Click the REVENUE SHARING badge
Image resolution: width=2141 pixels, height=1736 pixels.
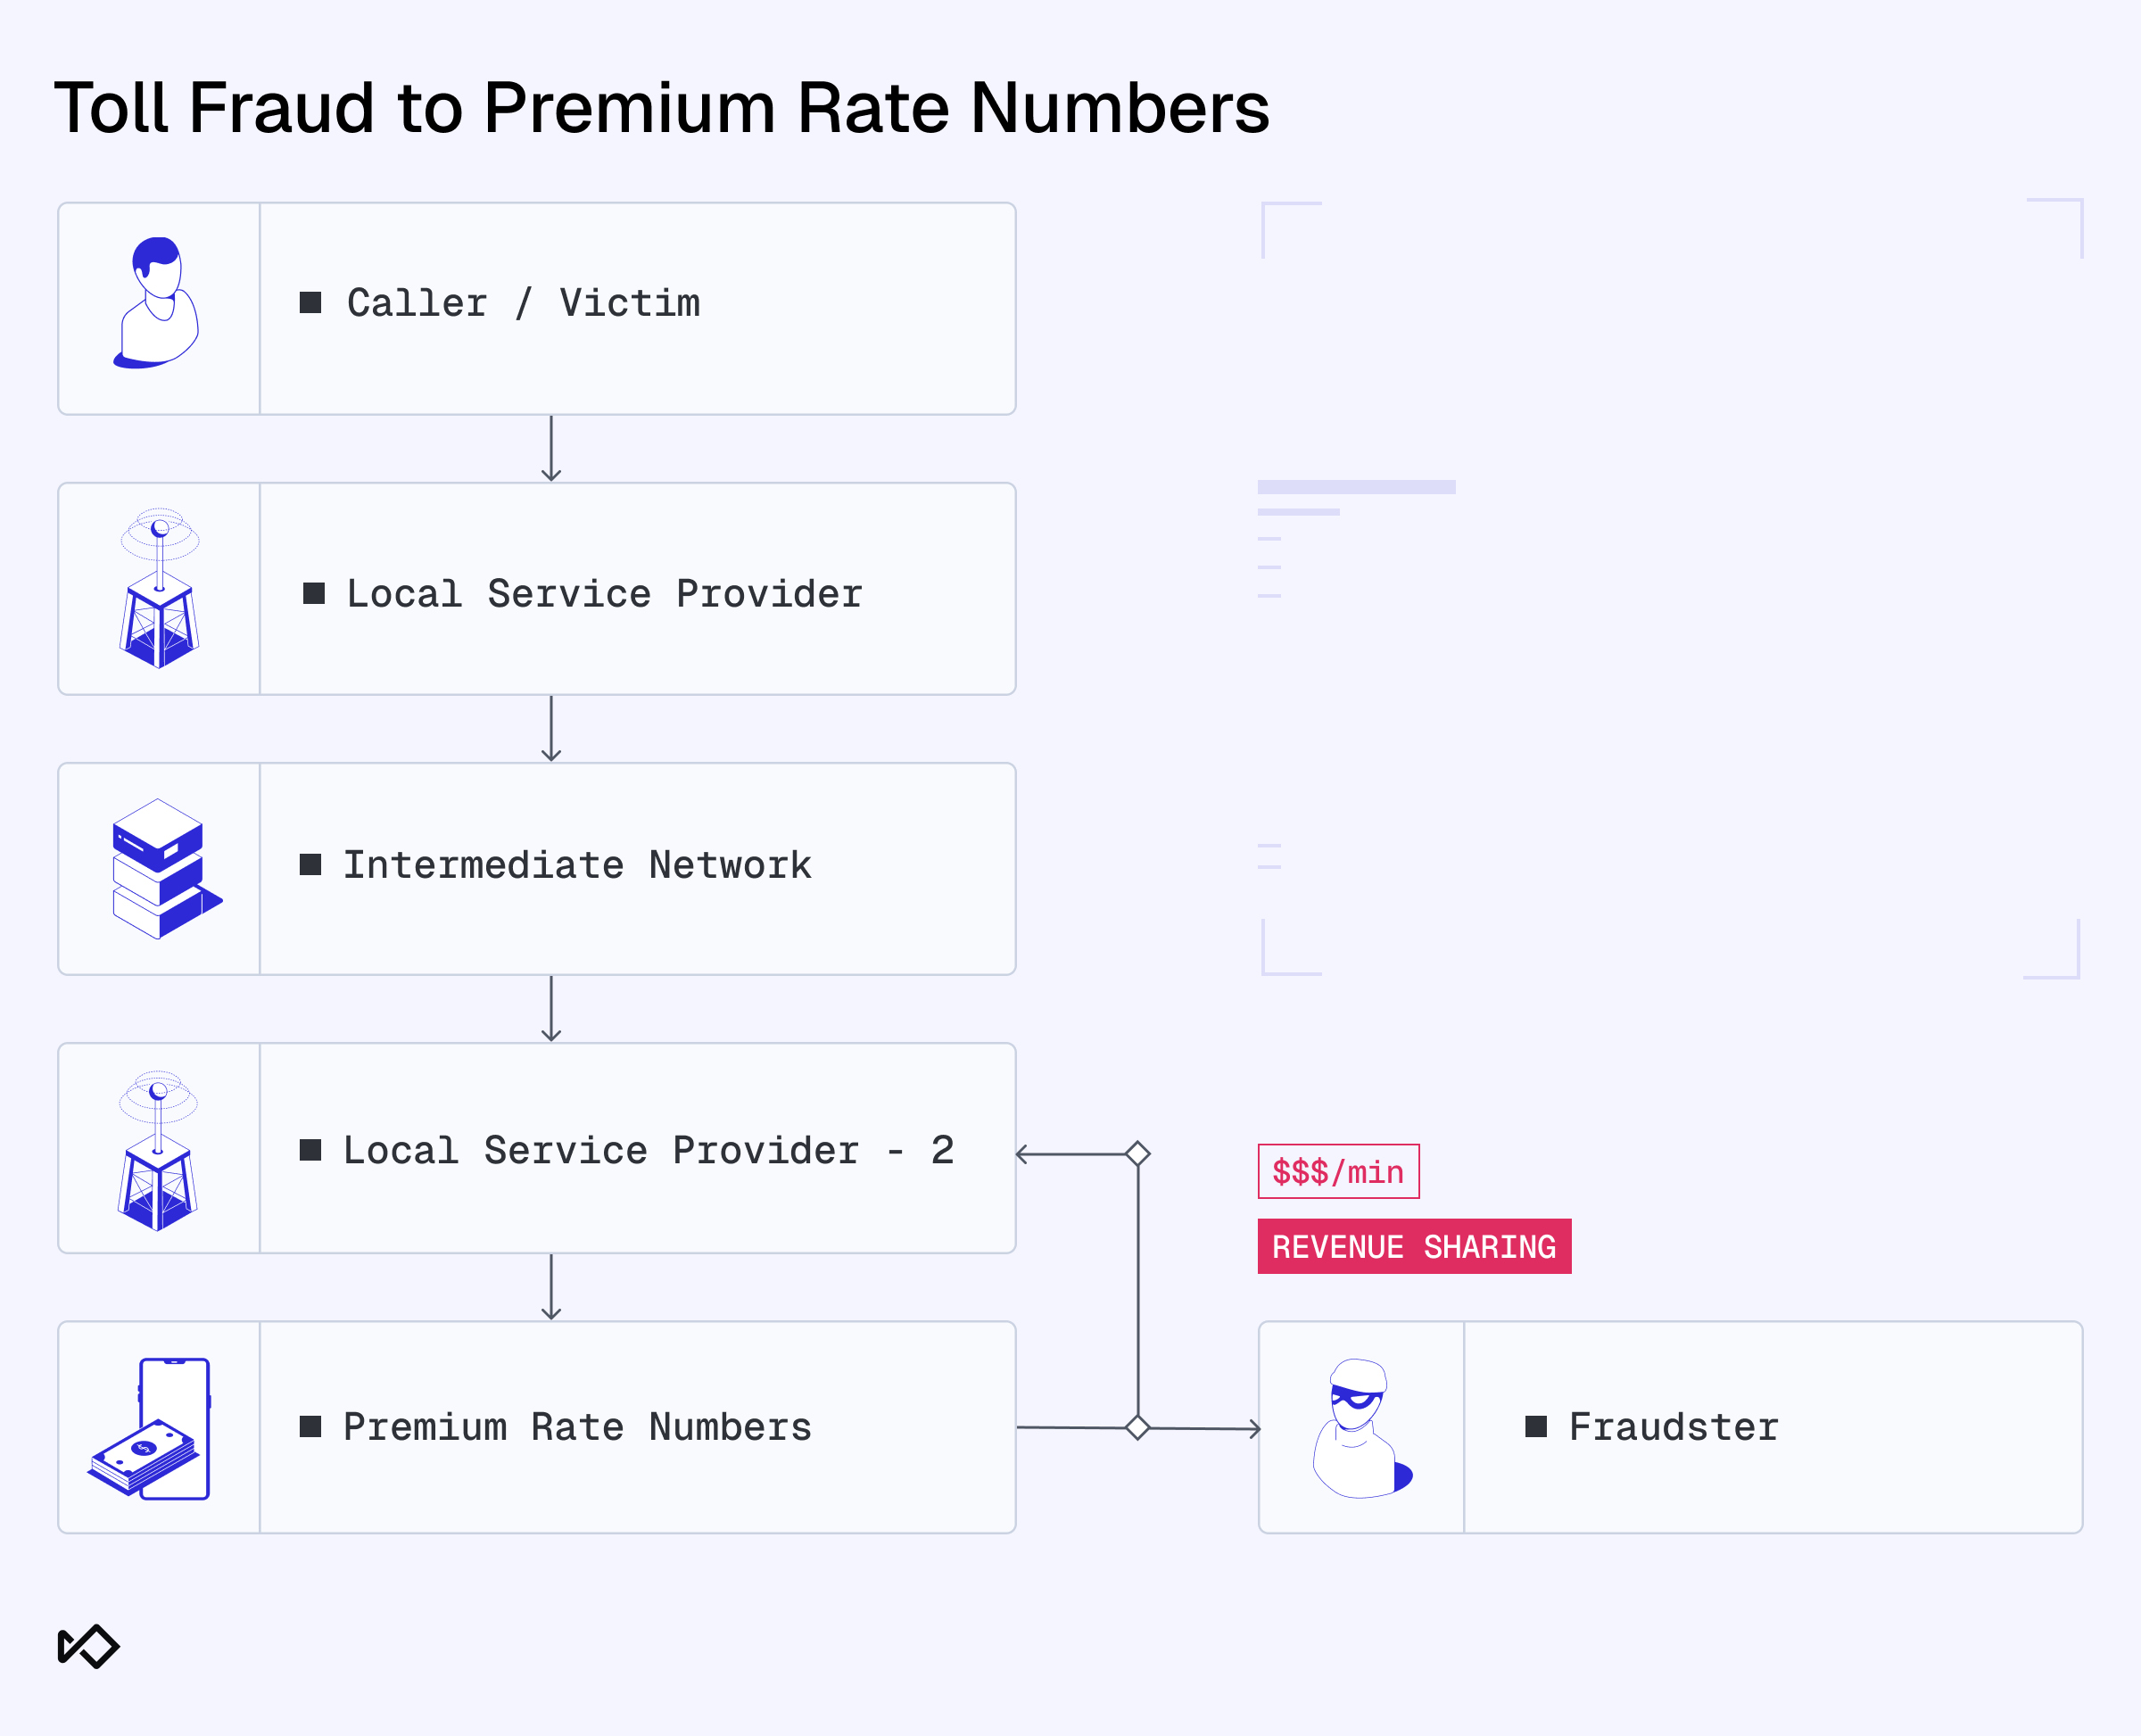click(1413, 1246)
